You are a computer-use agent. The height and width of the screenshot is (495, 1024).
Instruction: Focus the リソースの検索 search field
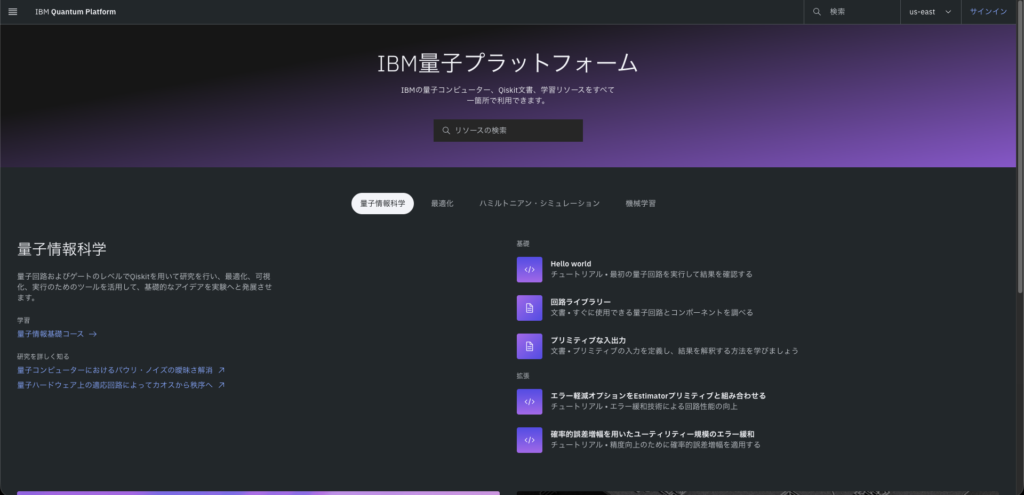pos(515,131)
